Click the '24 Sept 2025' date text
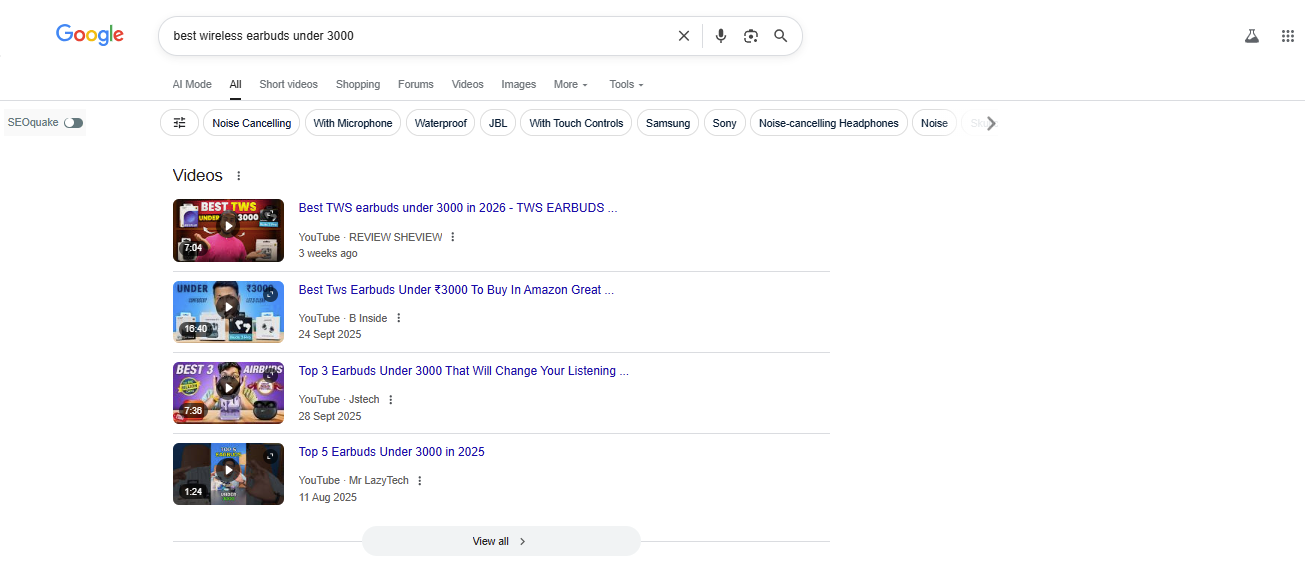The image size is (1305, 567). [x=330, y=335]
